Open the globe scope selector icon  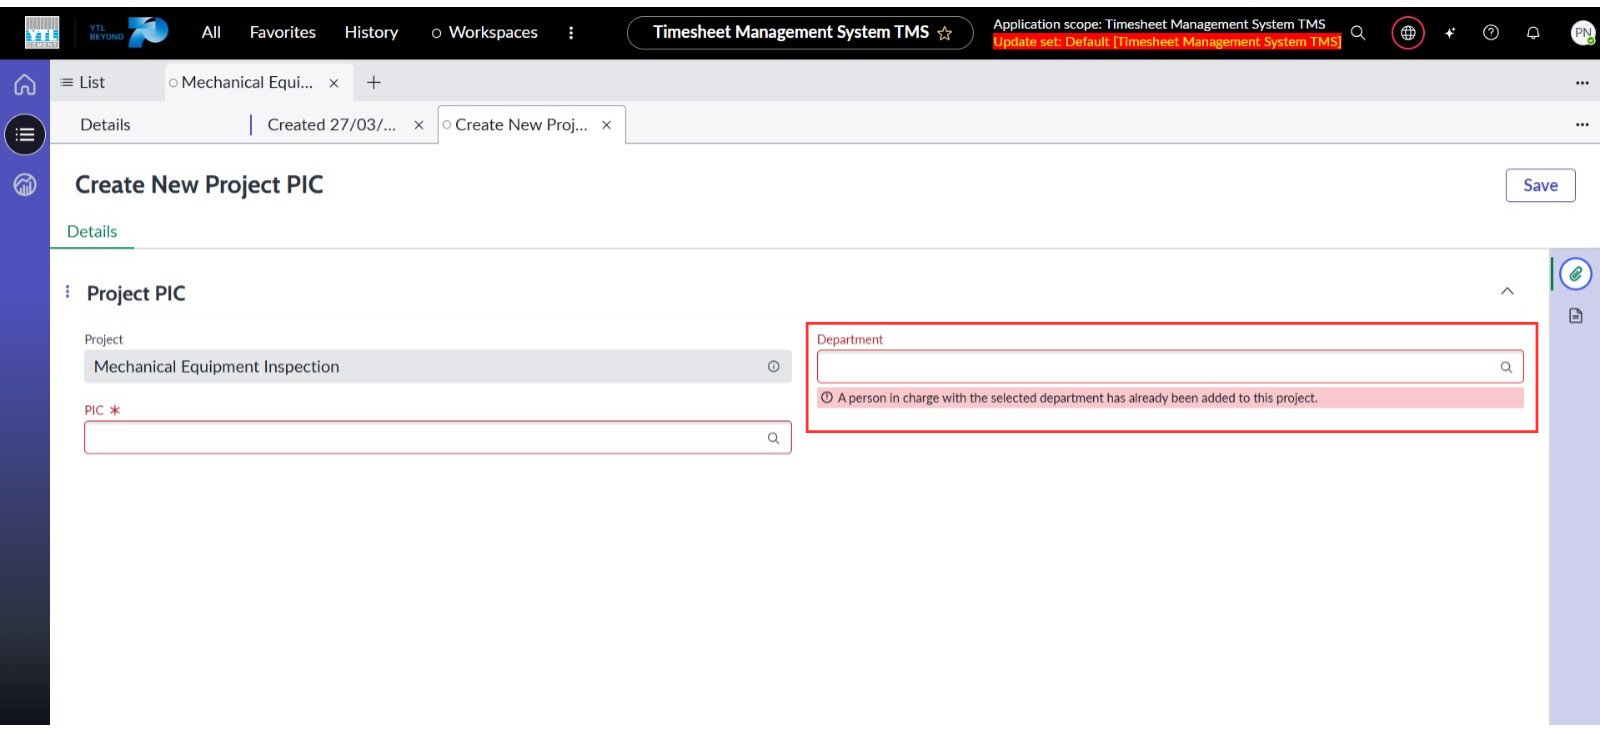tap(1408, 33)
